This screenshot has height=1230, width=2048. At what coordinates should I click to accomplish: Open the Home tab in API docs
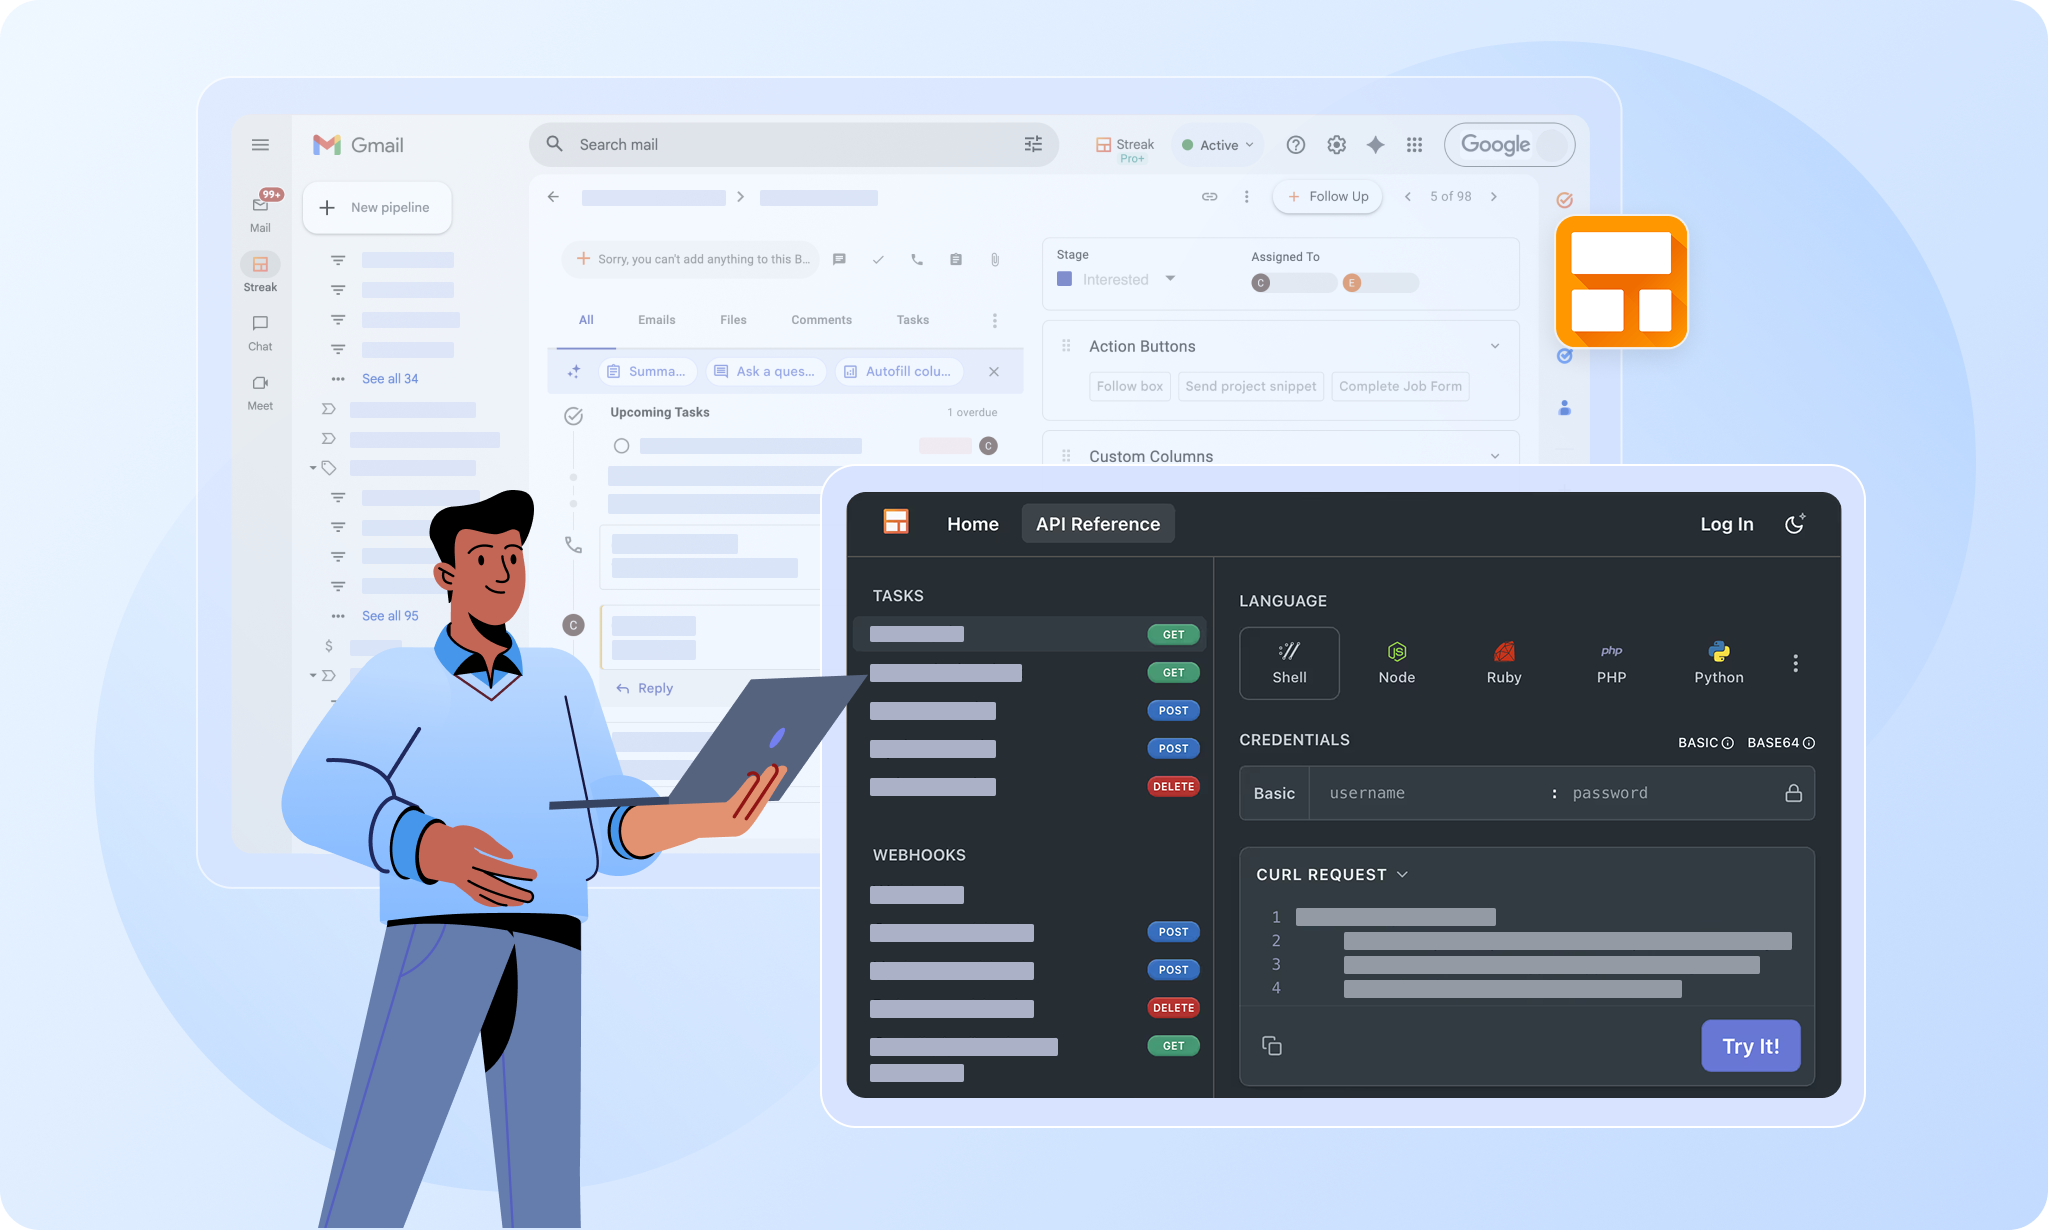pyautogui.click(x=973, y=524)
